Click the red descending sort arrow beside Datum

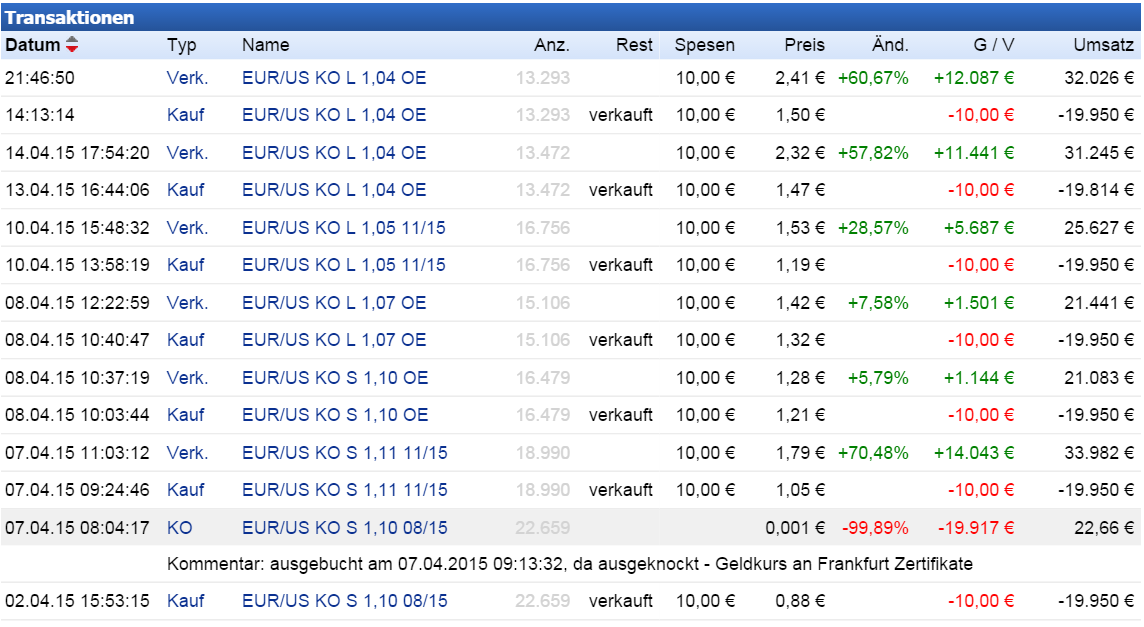click(x=72, y=48)
